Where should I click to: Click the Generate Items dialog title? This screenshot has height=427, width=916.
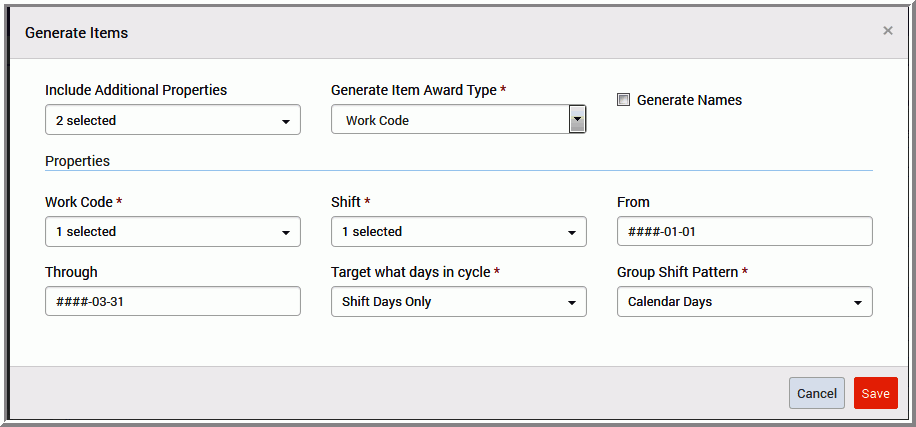coord(77,33)
